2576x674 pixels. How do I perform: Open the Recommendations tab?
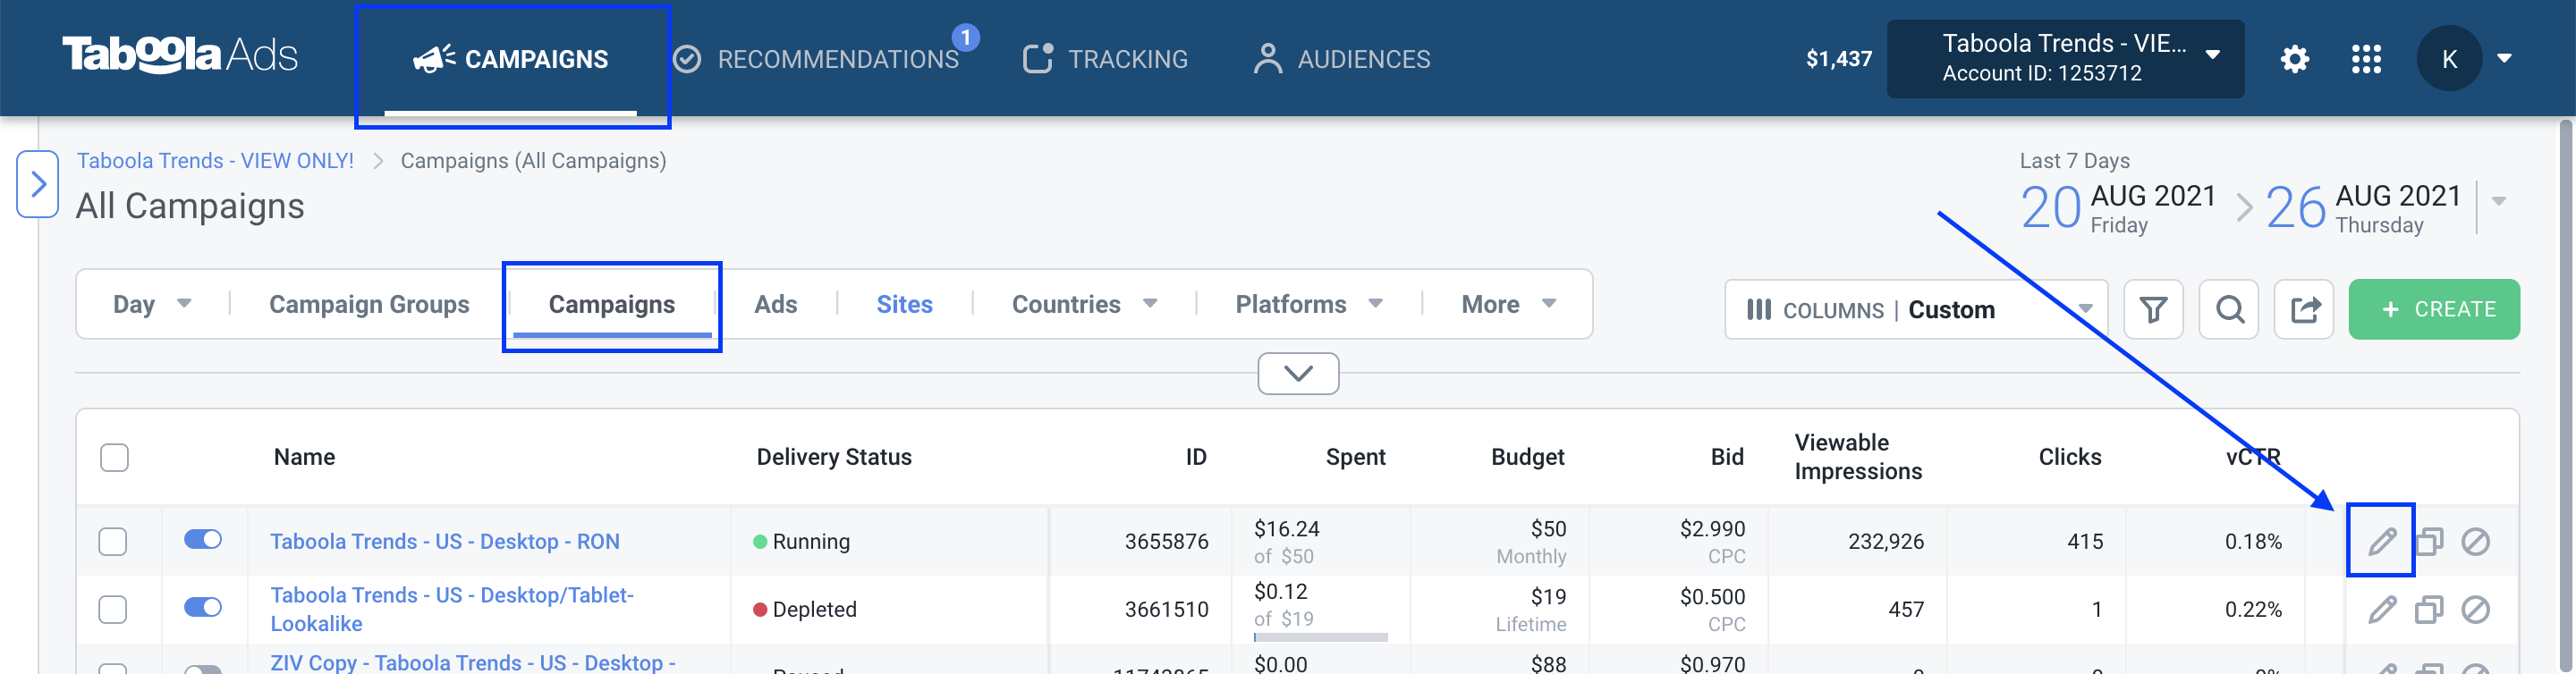coord(815,59)
